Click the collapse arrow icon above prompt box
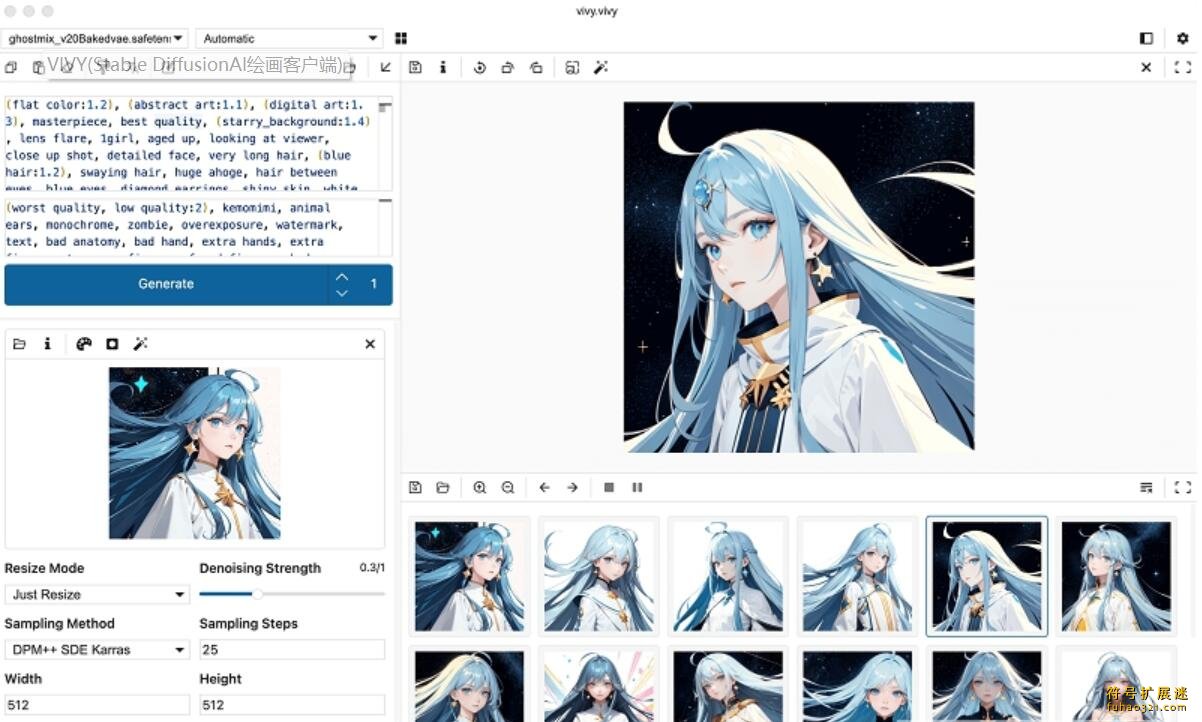 pyautogui.click(x=386, y=67)
